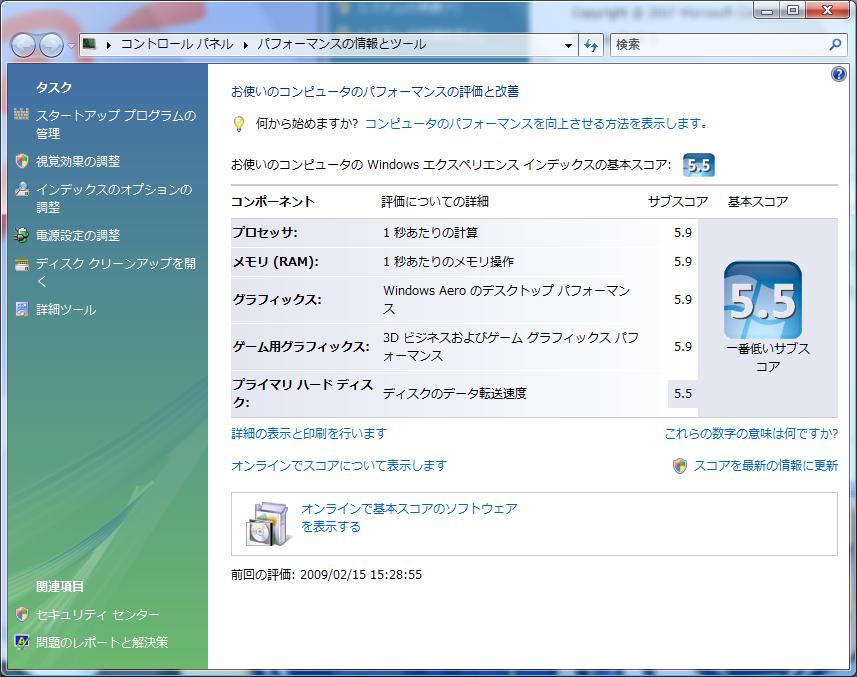
Task: Click the forward navigation arrow button
Action: 52,45
